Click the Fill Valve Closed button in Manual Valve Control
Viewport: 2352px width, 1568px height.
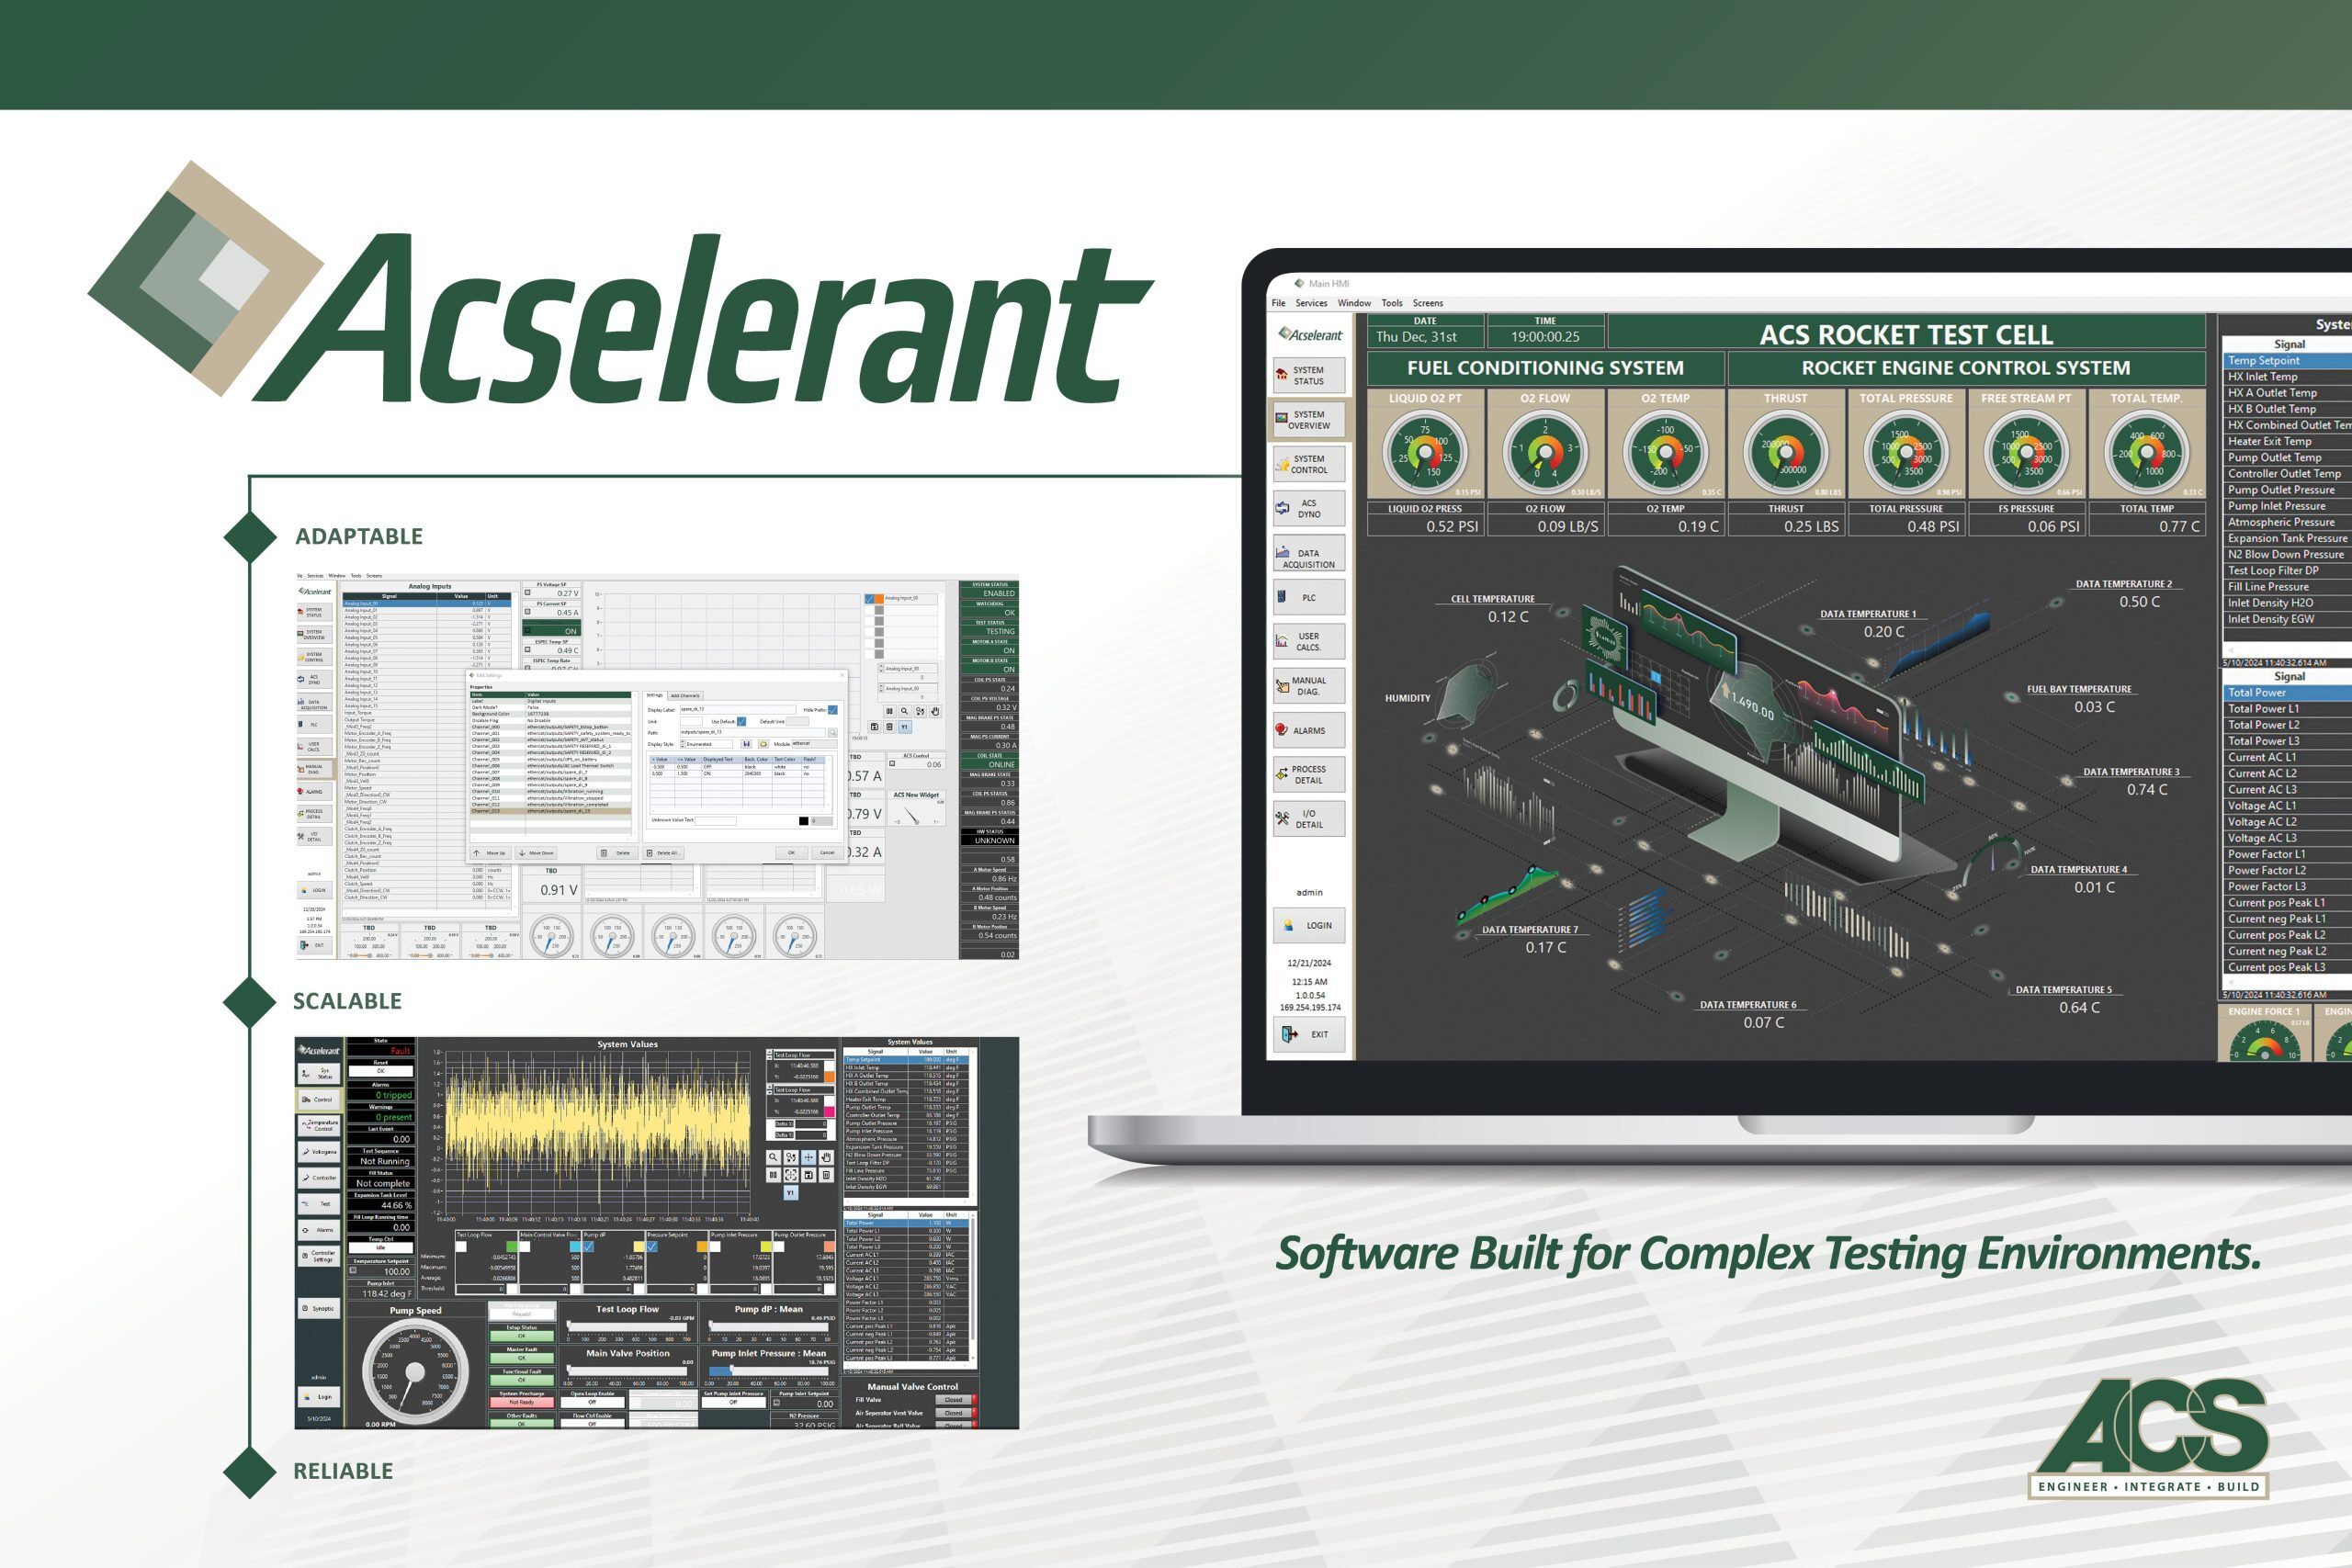click(x=954, y=1400)
